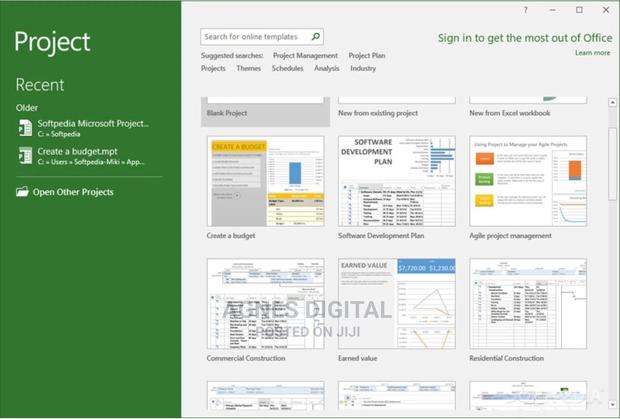This screenshot has width=620, height=419.
Task: Click the search magnifier icon
Action: tap(316, 37)
